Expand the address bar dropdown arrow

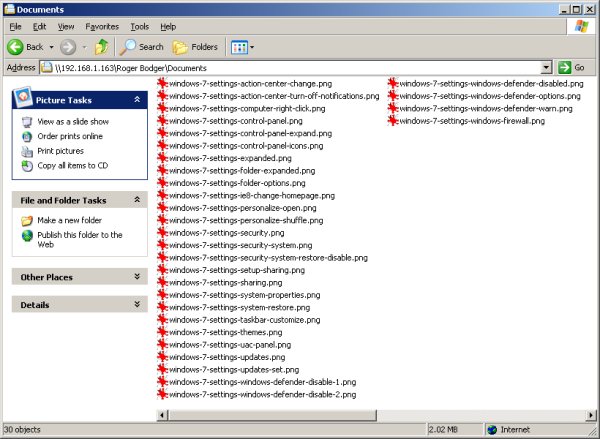tap(546, 67)
